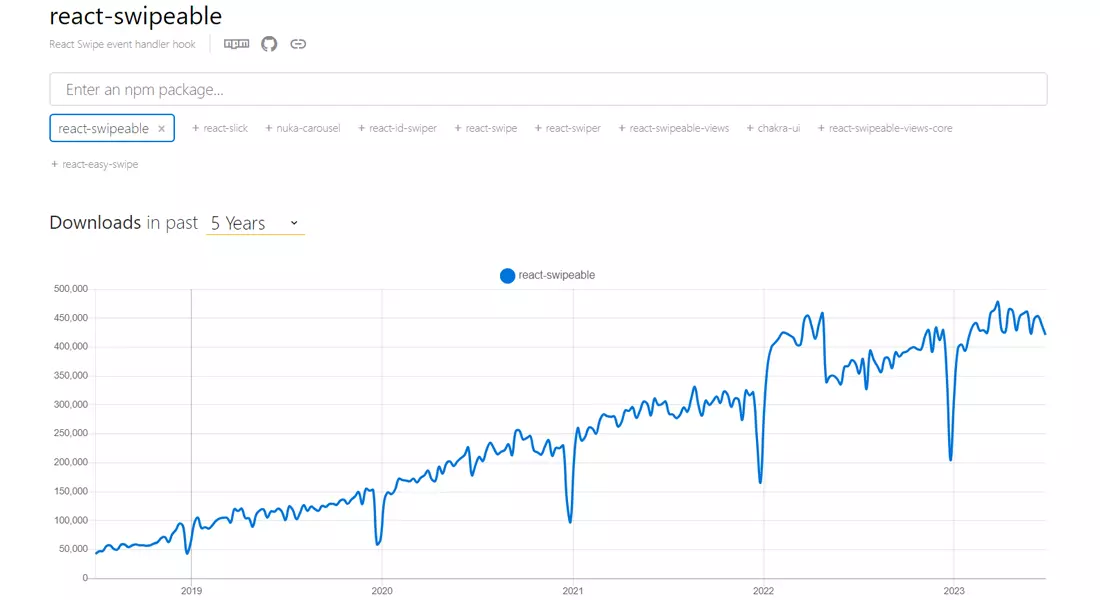The width and height of the screenshot is (1100, 600).
Task: Select the react-swipeable package chip
Action: click(x=112, y=128)
